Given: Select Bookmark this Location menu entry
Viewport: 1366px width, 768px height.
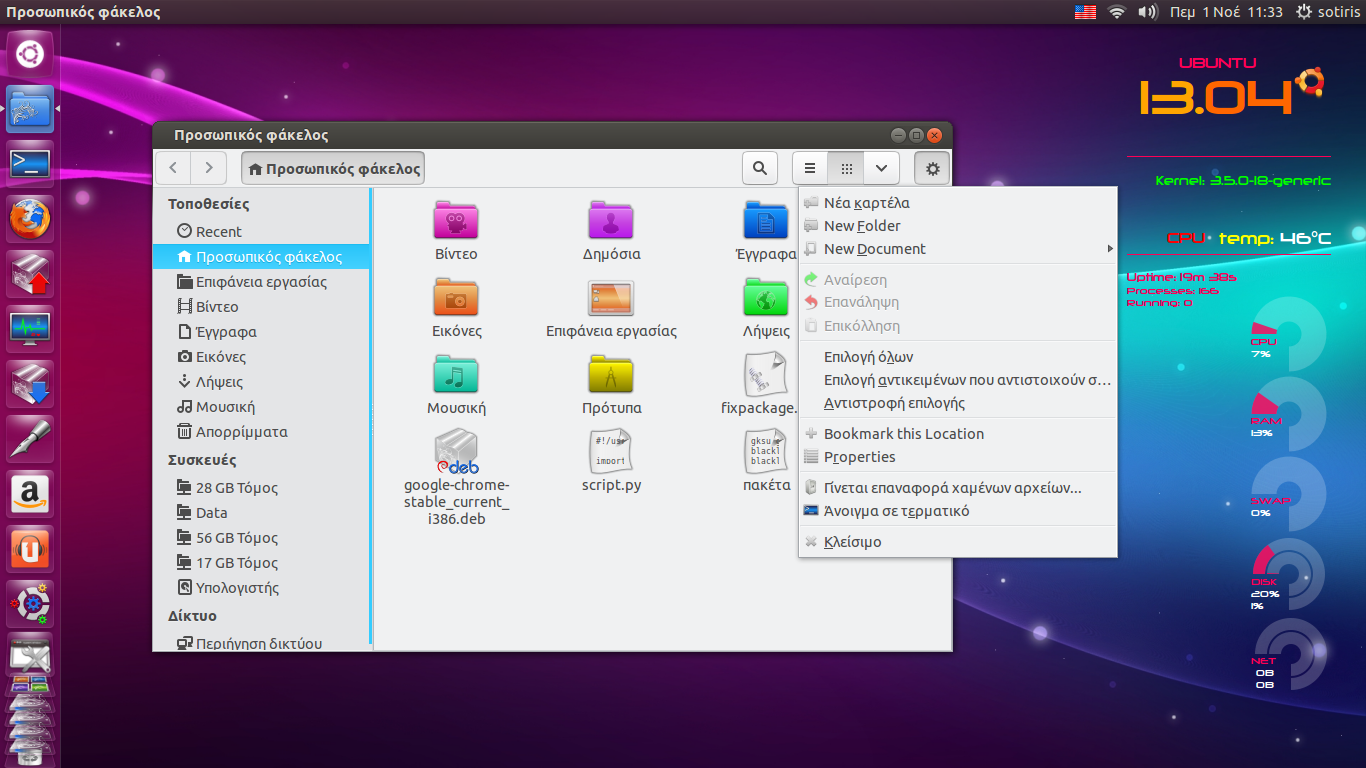Looking at the screenshot, I should click(x=903, y=434).
